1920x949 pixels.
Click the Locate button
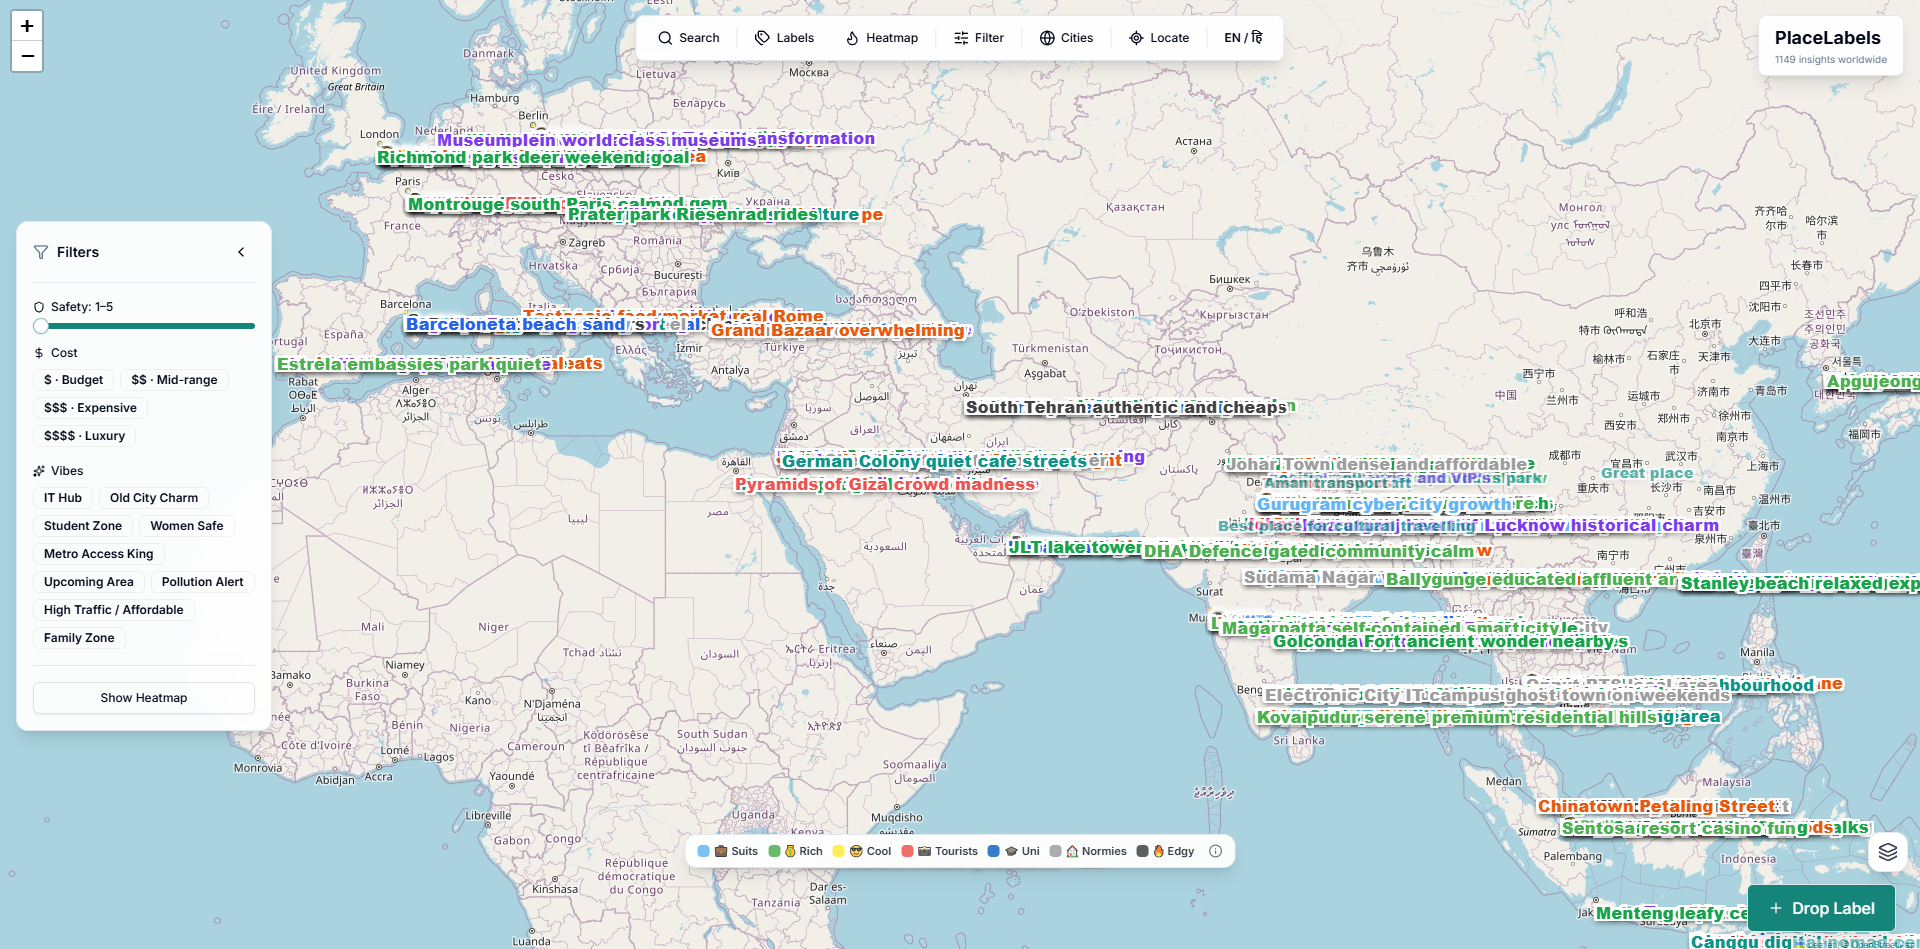pos(1159,38)
